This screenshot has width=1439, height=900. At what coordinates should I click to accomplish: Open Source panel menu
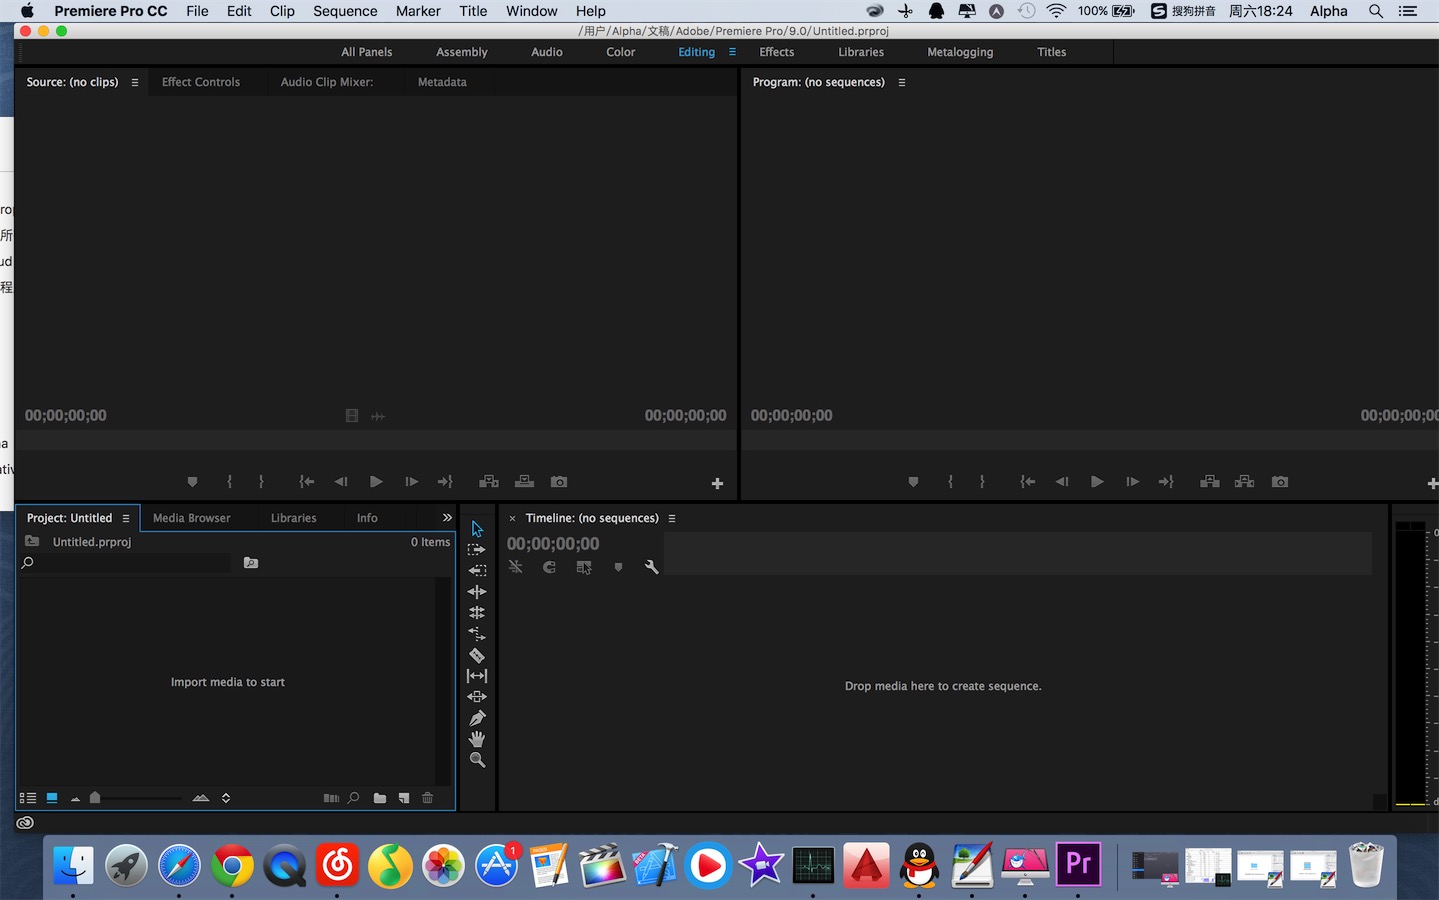click(135, 82)
